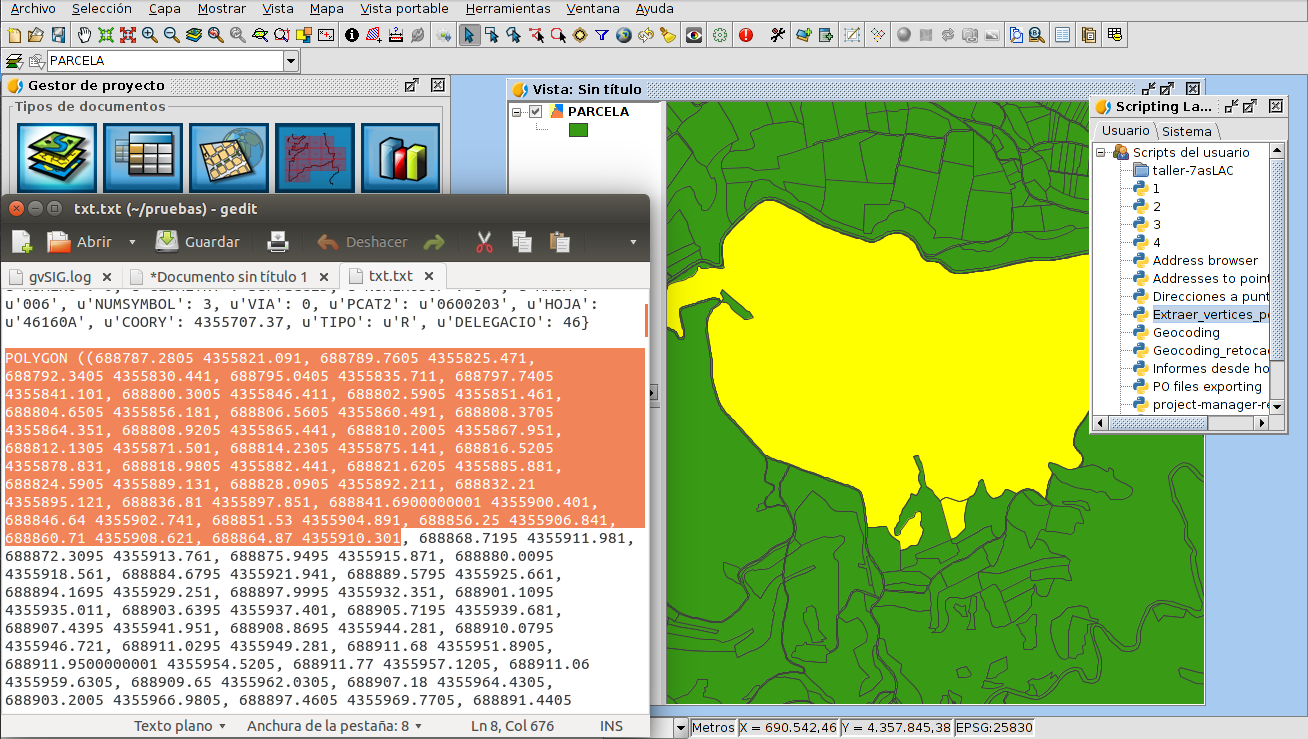1308x739 pixels.
Task: Activate the feature information tool
Action: pos(351,35)
